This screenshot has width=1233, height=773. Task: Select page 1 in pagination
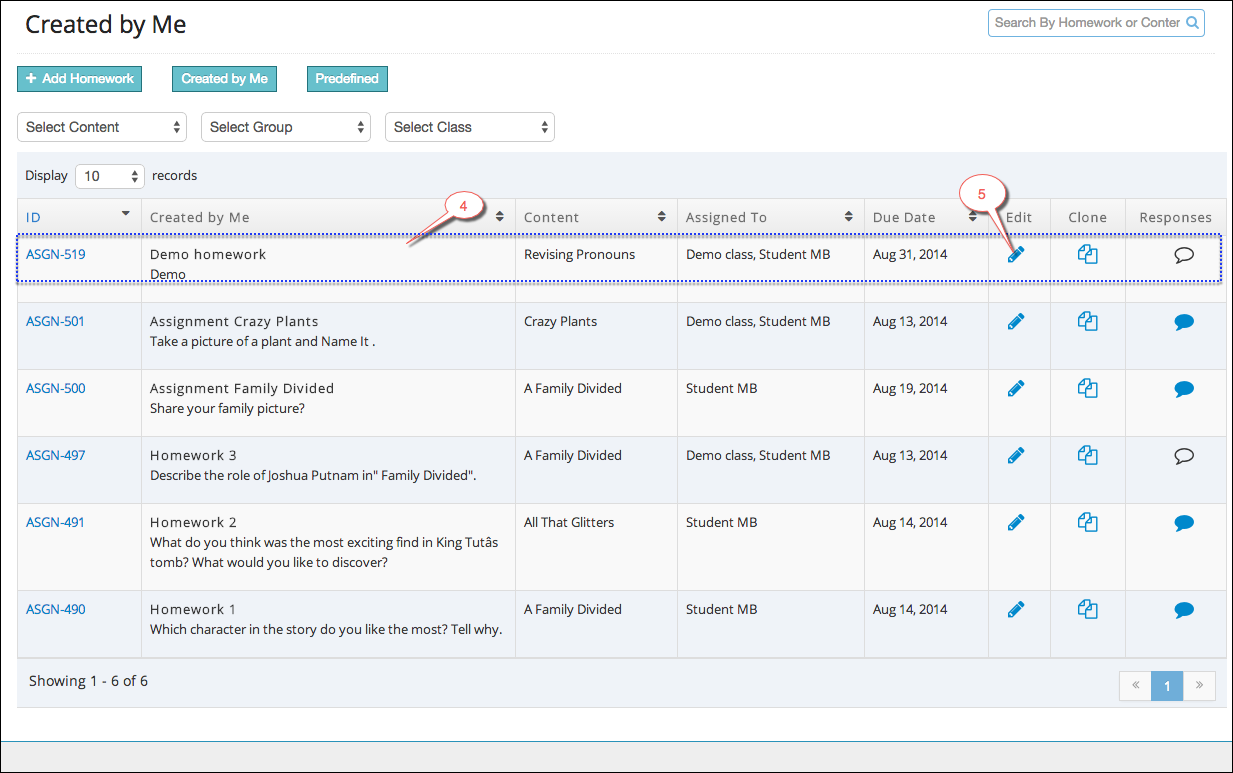tap(1167, 685)
